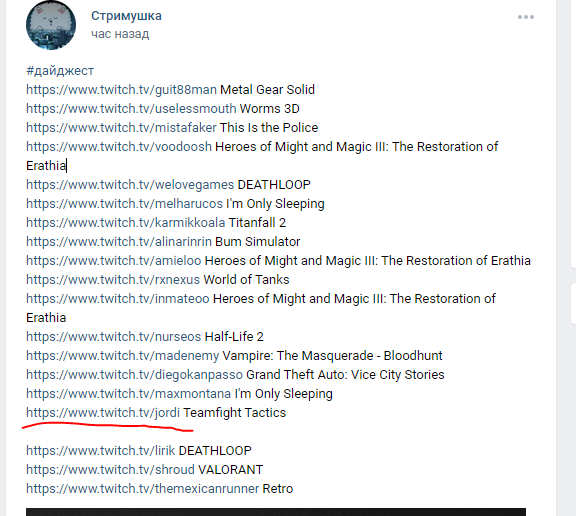
Task: Open the post options three-dot menu
Action: pyautogui.click(x=526, y=17)
